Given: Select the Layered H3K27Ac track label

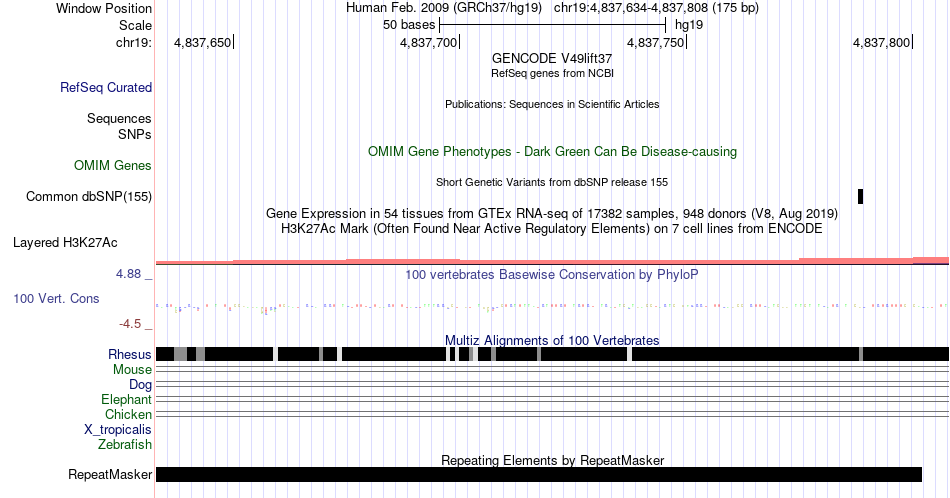Looking at the screenshot, I should [65, 242].
